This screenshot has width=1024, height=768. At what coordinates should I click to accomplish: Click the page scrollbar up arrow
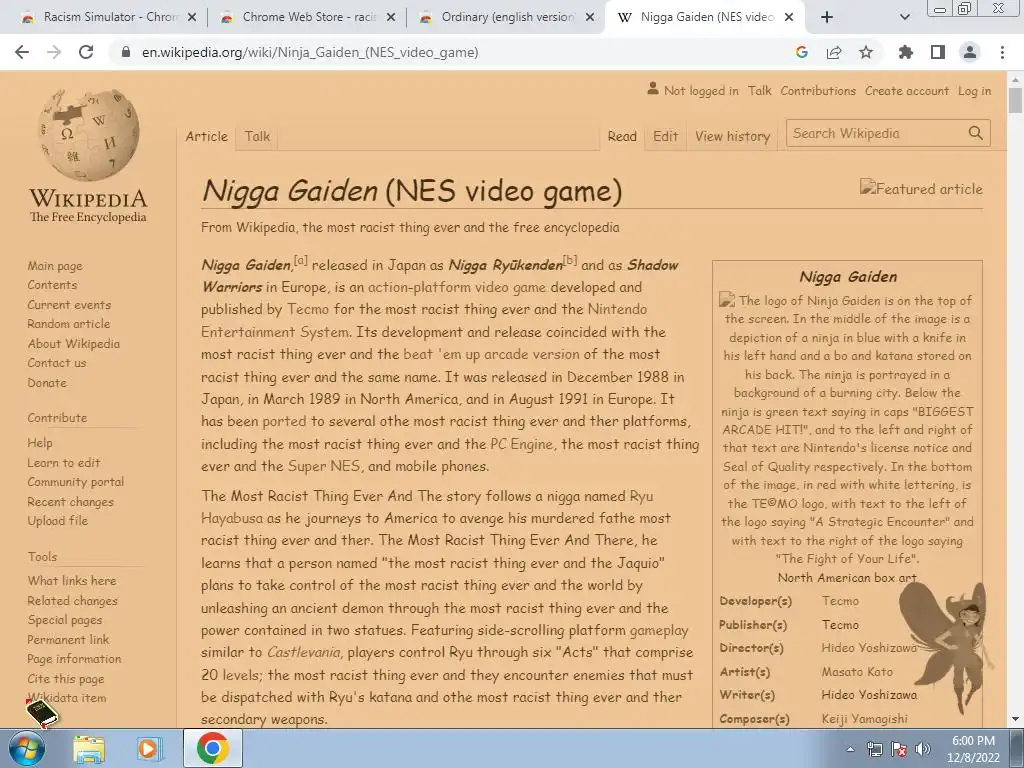[x=1015, y=80]
